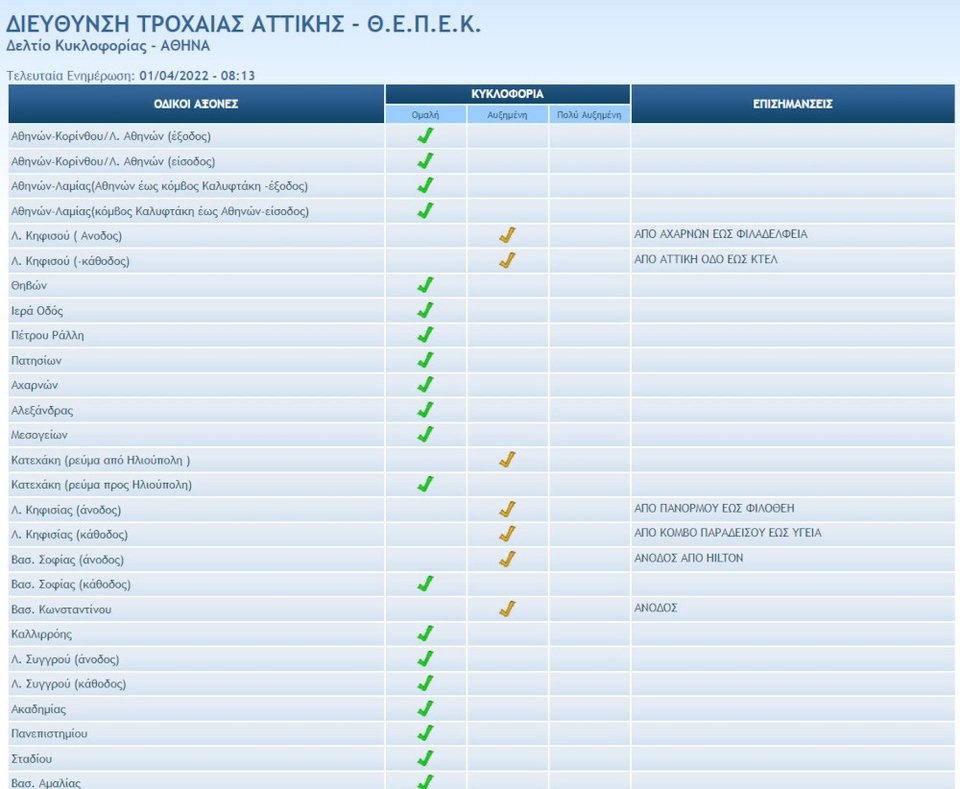Click green checkmark in Αχαρνών row
960x789 pixels.
coord(426,384)
